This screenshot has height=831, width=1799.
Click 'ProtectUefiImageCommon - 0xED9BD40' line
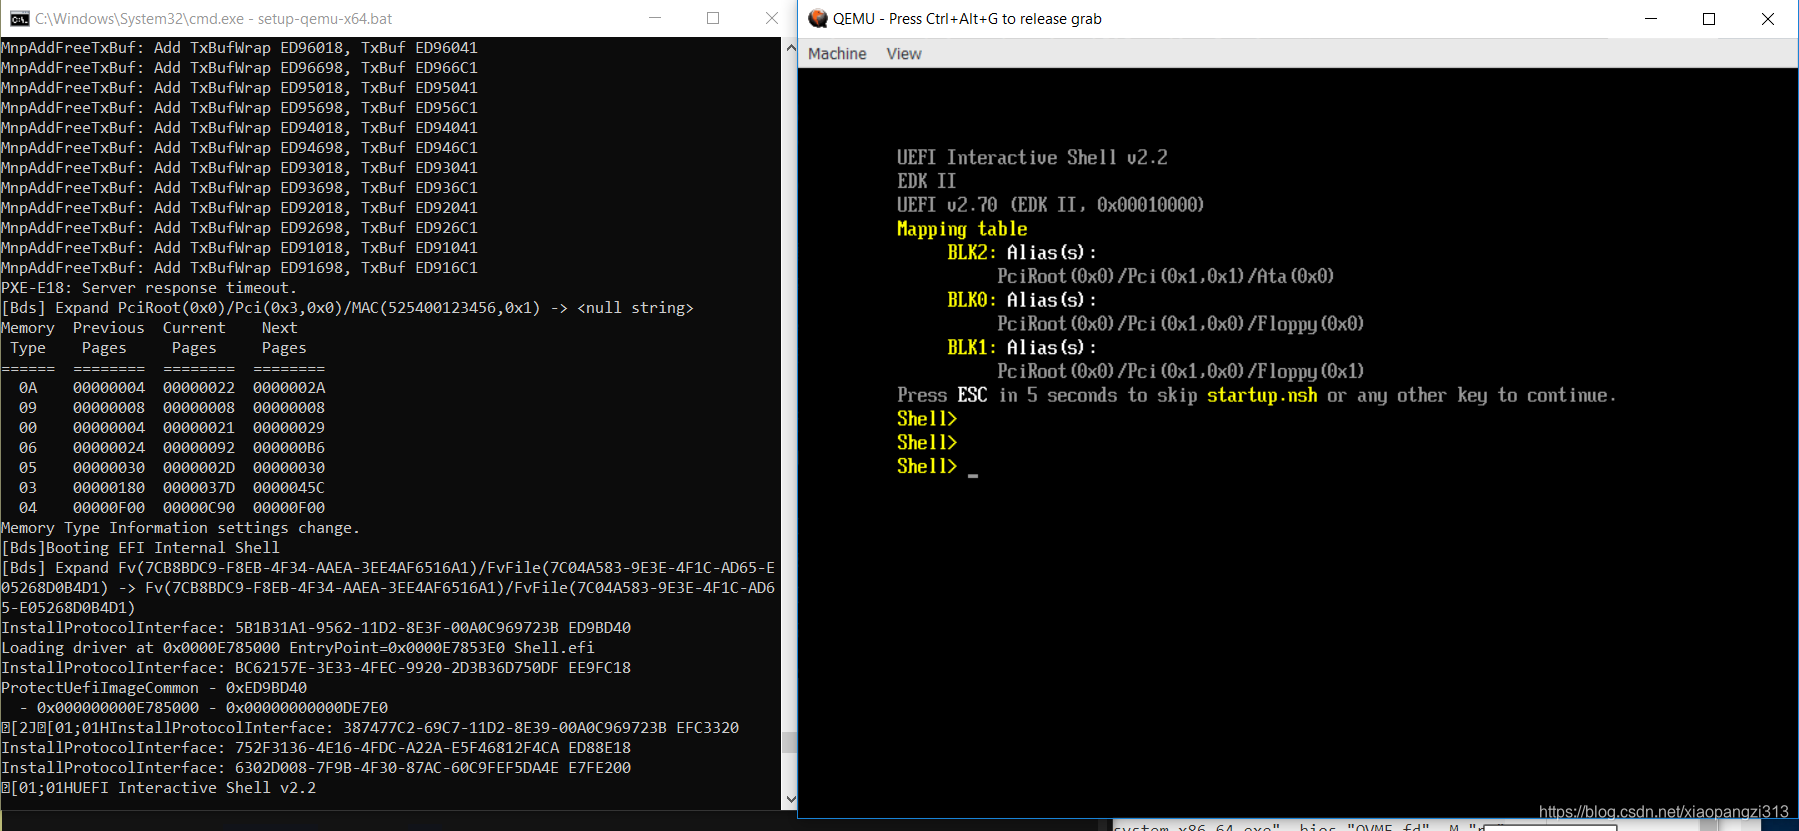click(154, 688)
